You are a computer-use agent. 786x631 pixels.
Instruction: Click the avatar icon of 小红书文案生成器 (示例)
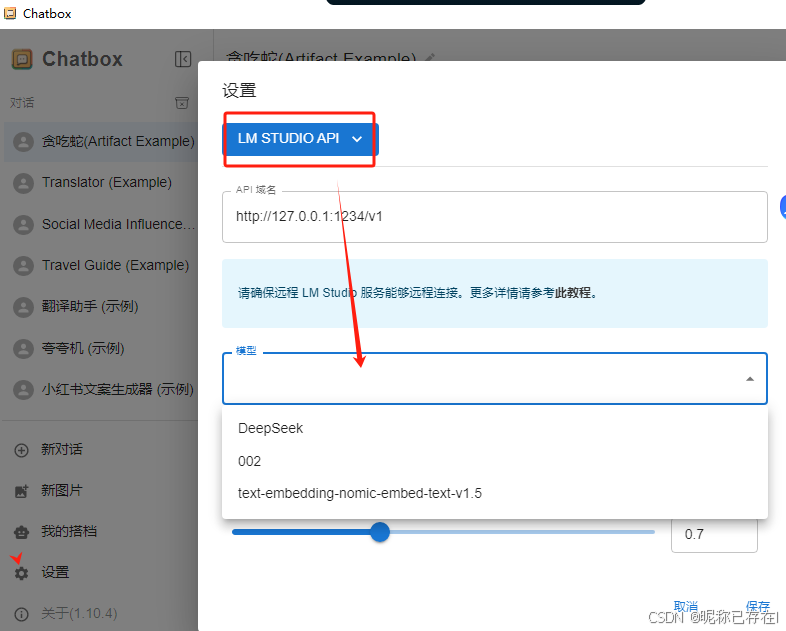point(23,389)
